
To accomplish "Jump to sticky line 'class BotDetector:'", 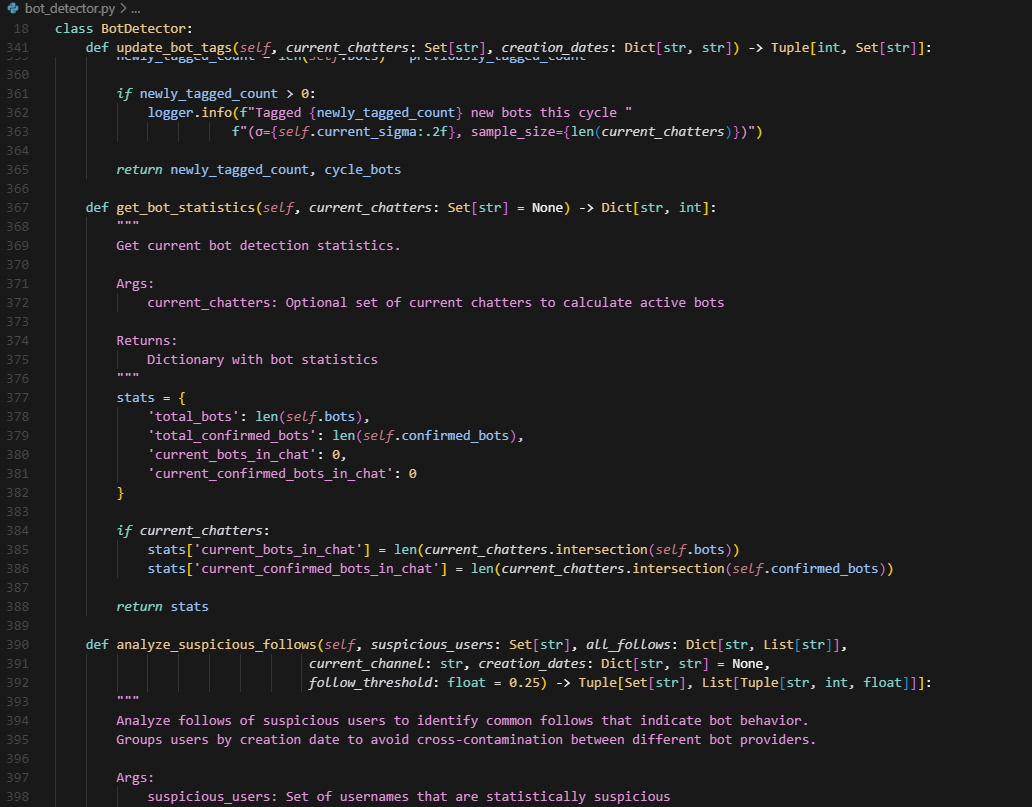I will [x=124, y=28].
